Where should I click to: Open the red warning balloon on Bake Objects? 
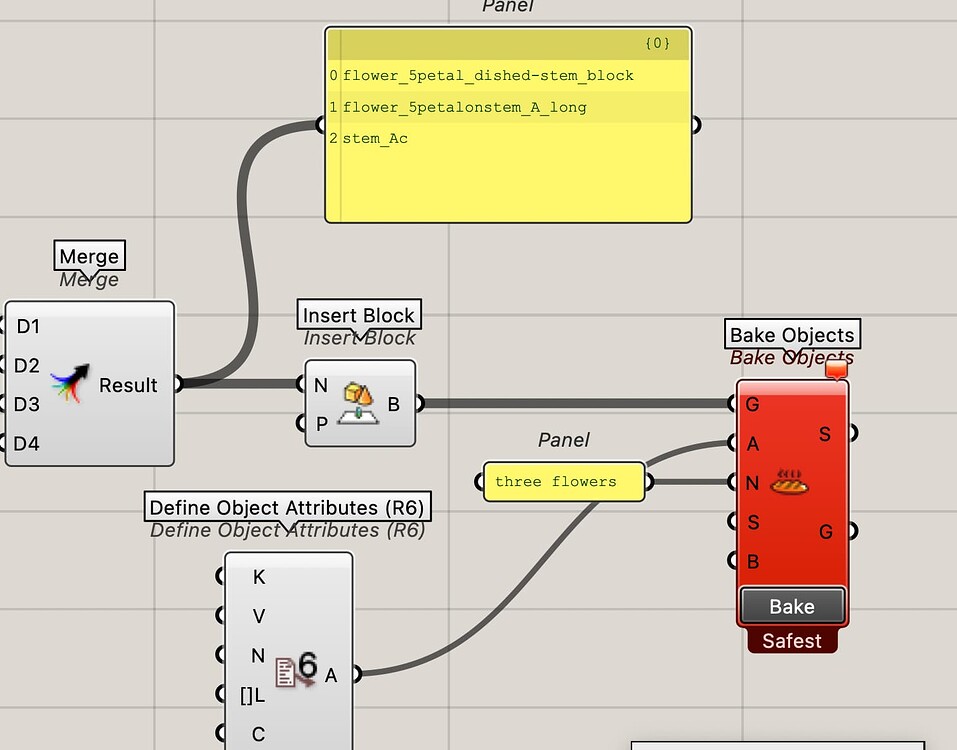click(836, 368)
